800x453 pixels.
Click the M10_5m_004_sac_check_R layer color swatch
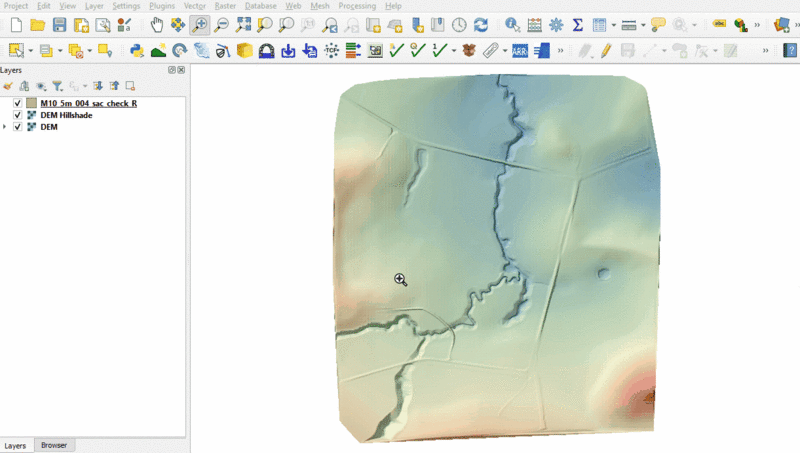click(x=32, y=103)
